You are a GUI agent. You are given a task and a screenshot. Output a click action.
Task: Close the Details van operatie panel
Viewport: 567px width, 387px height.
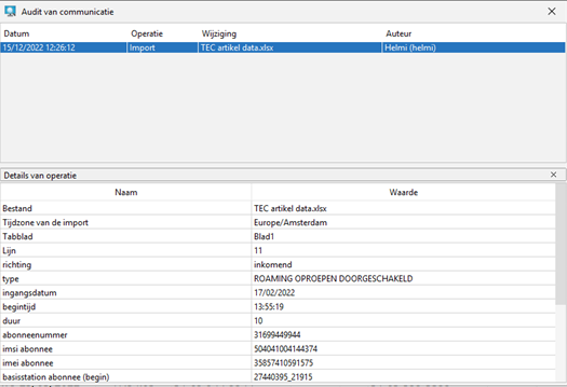pos(553,175)
